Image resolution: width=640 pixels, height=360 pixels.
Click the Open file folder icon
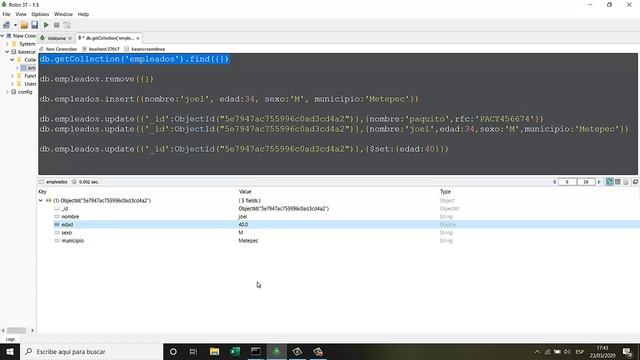(x=24, y=25)
